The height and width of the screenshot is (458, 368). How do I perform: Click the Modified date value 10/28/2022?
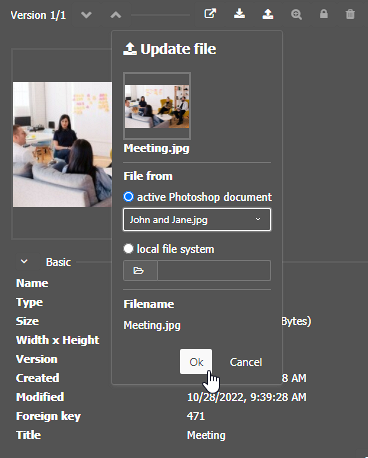coord(247,397)
